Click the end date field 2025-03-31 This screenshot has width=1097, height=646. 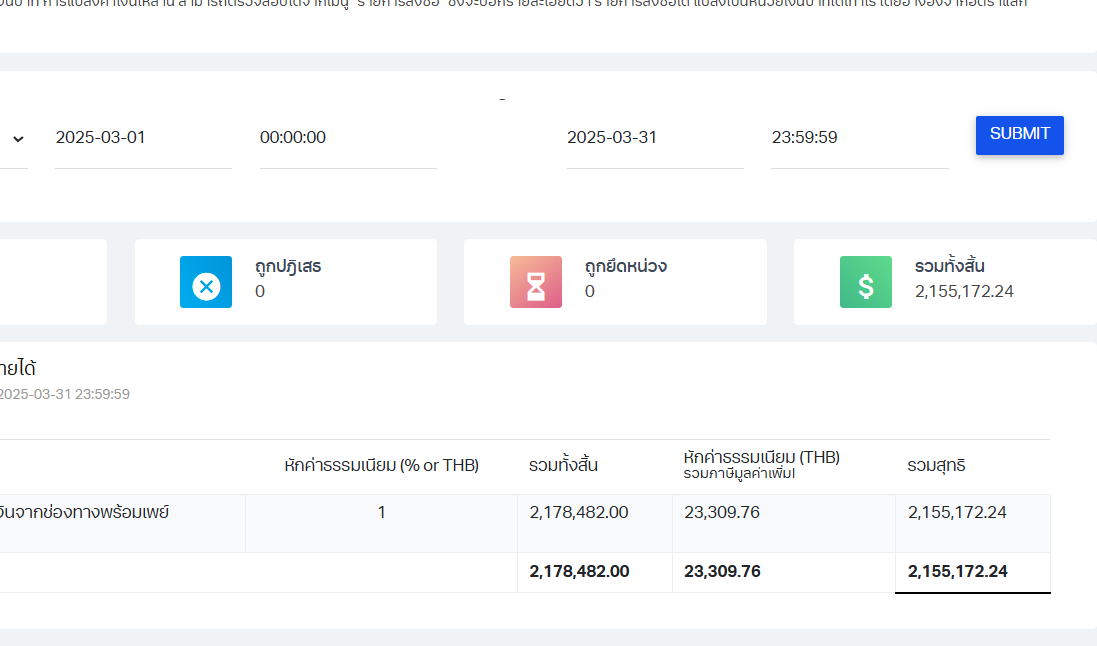[655, 138]
